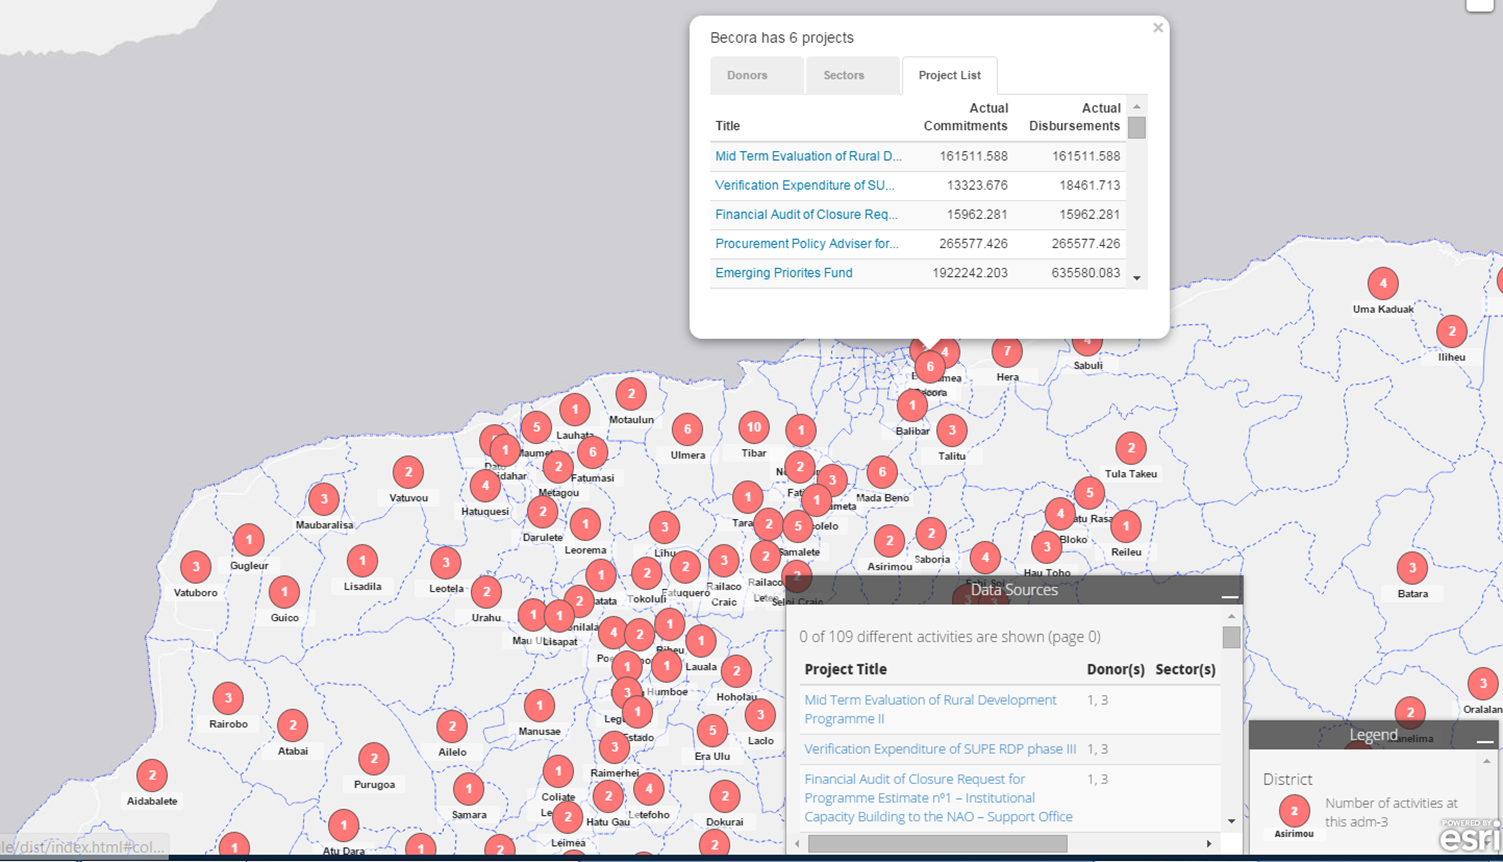Click the Rairobo marker
1503x862 pixels.
(228, 698)
